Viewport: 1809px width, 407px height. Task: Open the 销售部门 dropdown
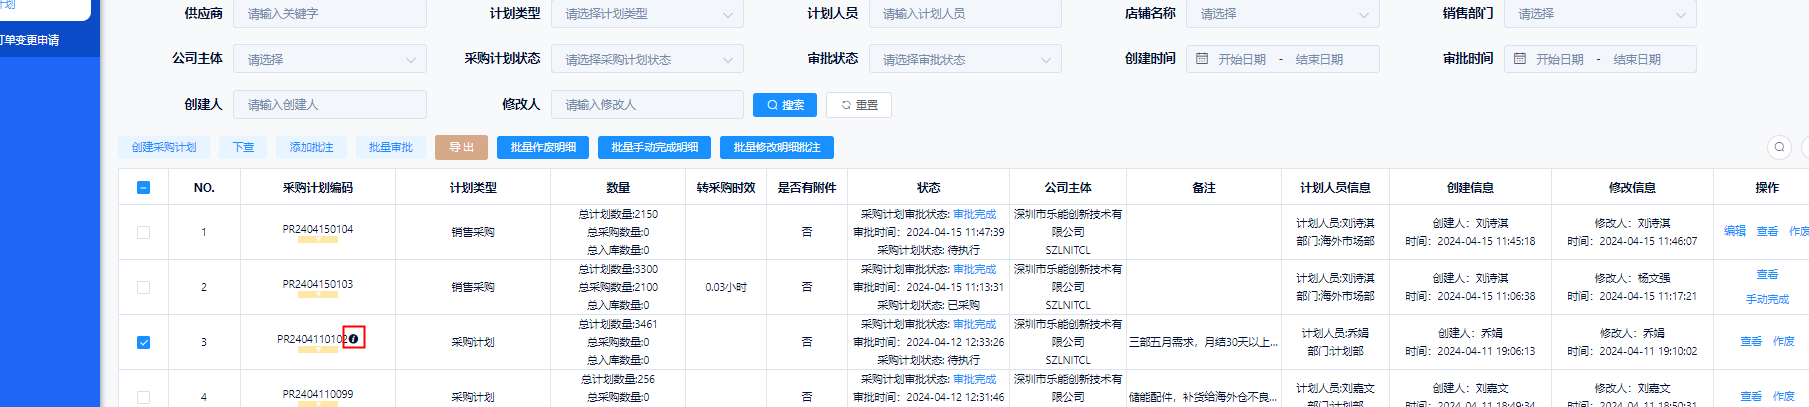1600,14
